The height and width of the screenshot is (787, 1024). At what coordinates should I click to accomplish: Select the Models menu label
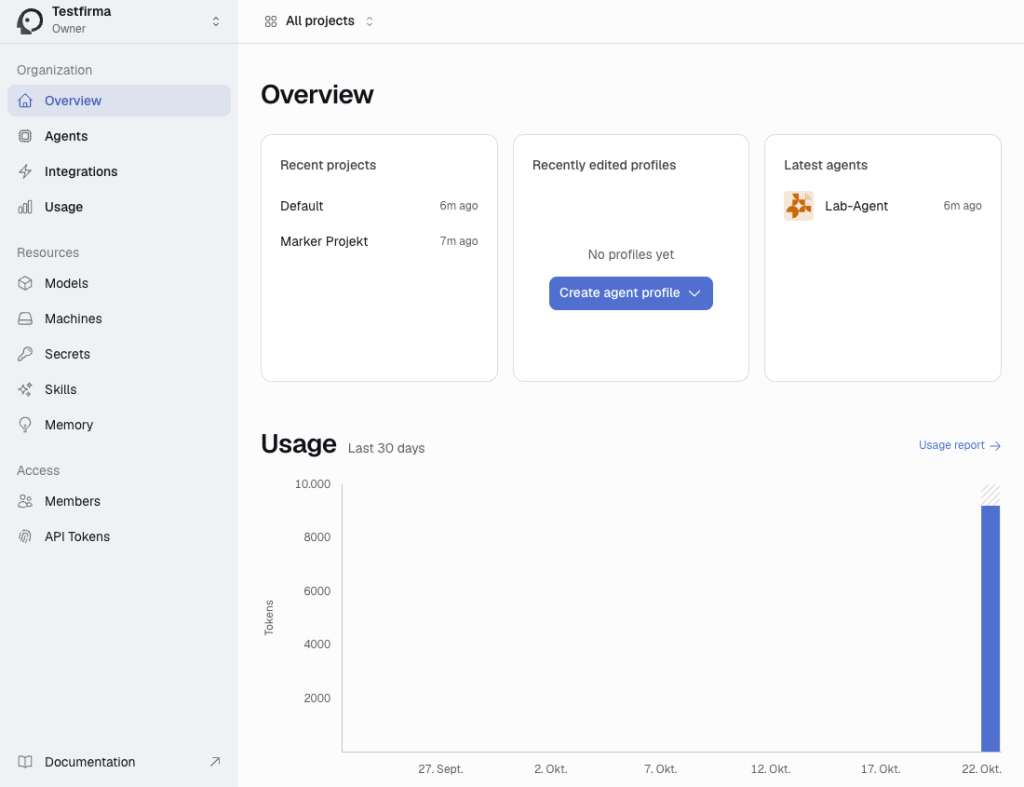[67, 283]
